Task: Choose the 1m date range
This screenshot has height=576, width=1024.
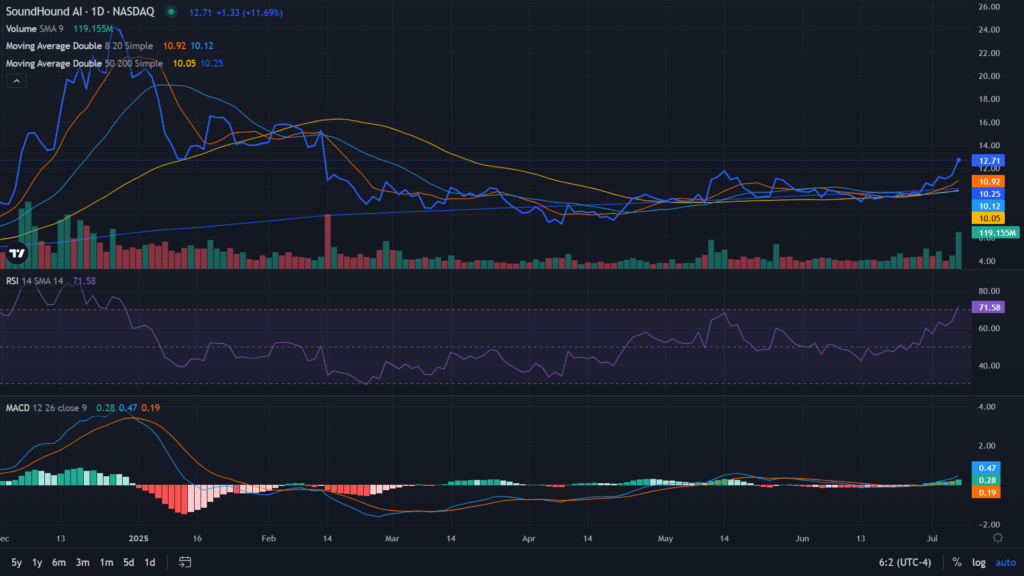Action: pos(106,562)
